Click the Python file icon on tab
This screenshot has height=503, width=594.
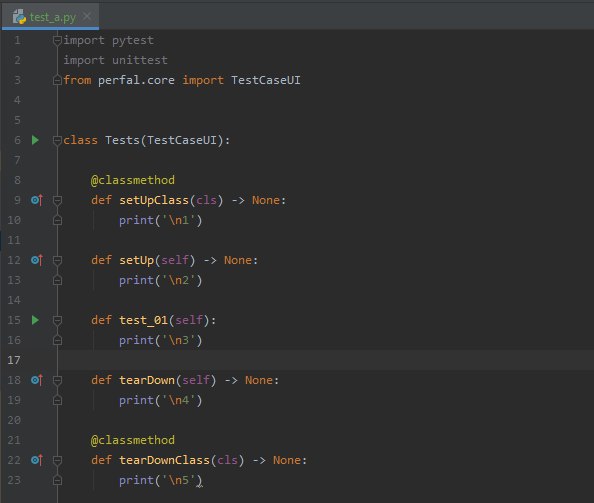tap(19, 17)
